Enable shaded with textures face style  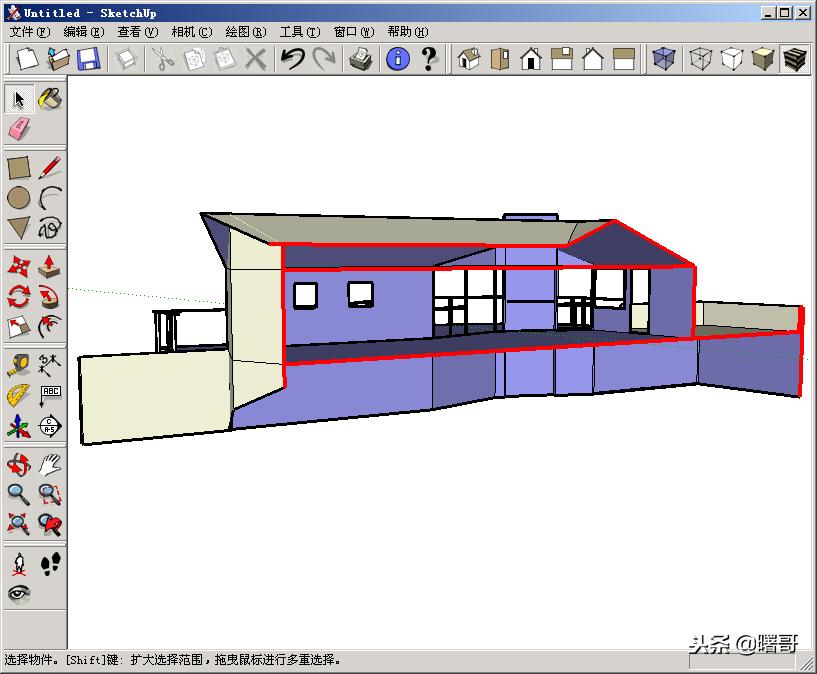(793, 60)
